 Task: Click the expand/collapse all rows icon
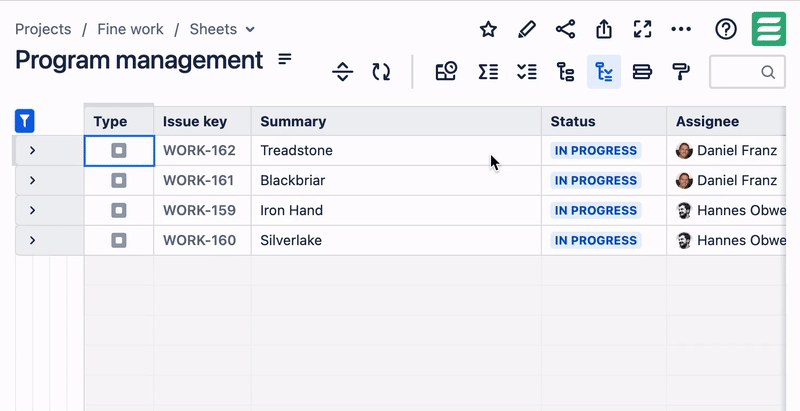coord(342,72)
